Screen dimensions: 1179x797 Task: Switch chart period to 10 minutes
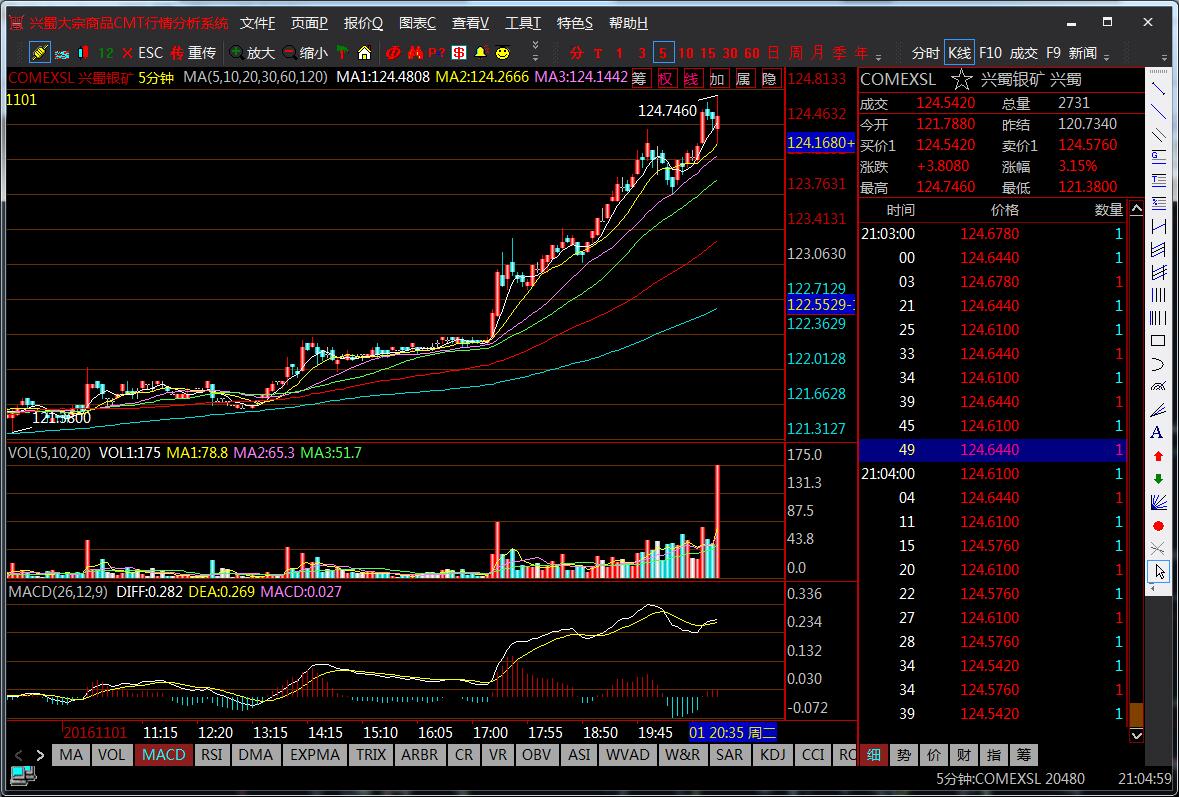point(686,53)
